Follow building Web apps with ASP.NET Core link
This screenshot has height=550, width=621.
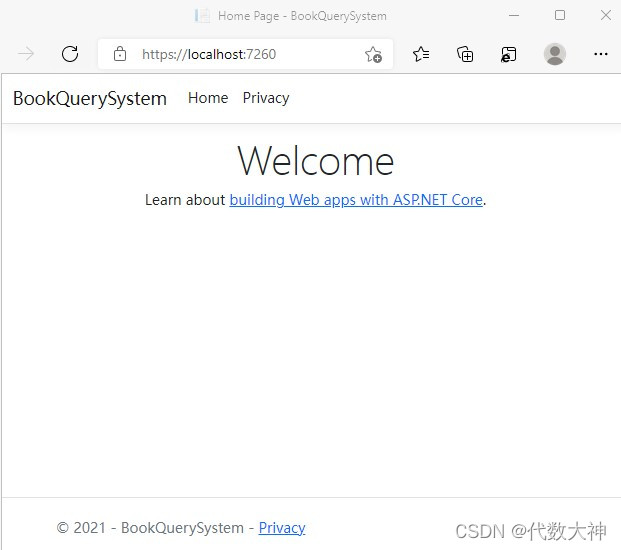point(356,200)
